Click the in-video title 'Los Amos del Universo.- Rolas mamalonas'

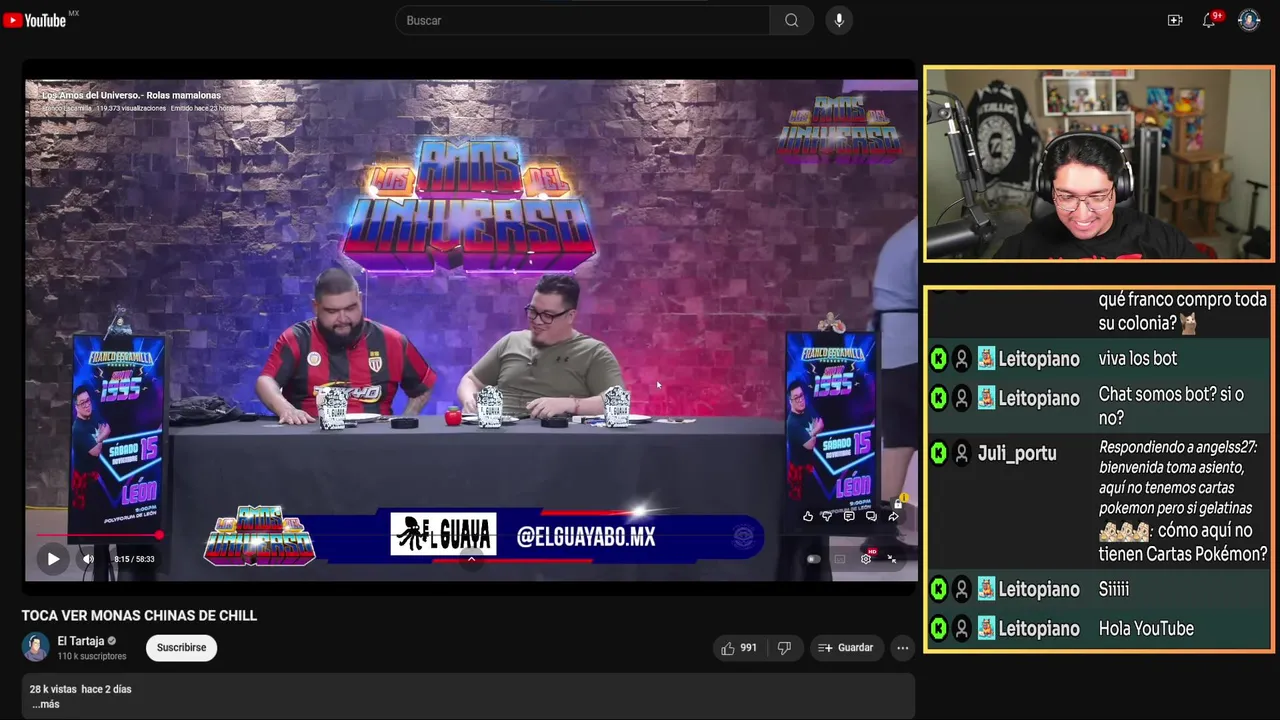131,96
